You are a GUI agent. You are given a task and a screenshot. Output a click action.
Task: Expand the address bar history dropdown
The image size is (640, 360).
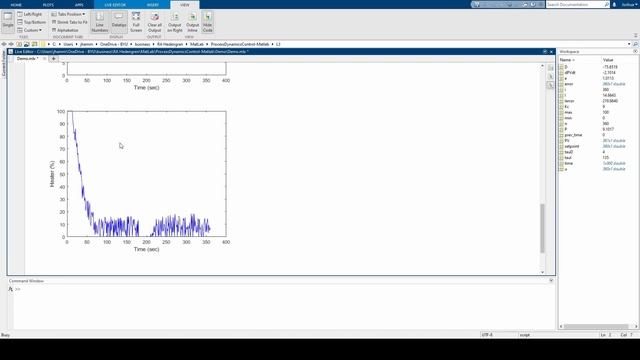pyautogui.click(x=629, y=44)
